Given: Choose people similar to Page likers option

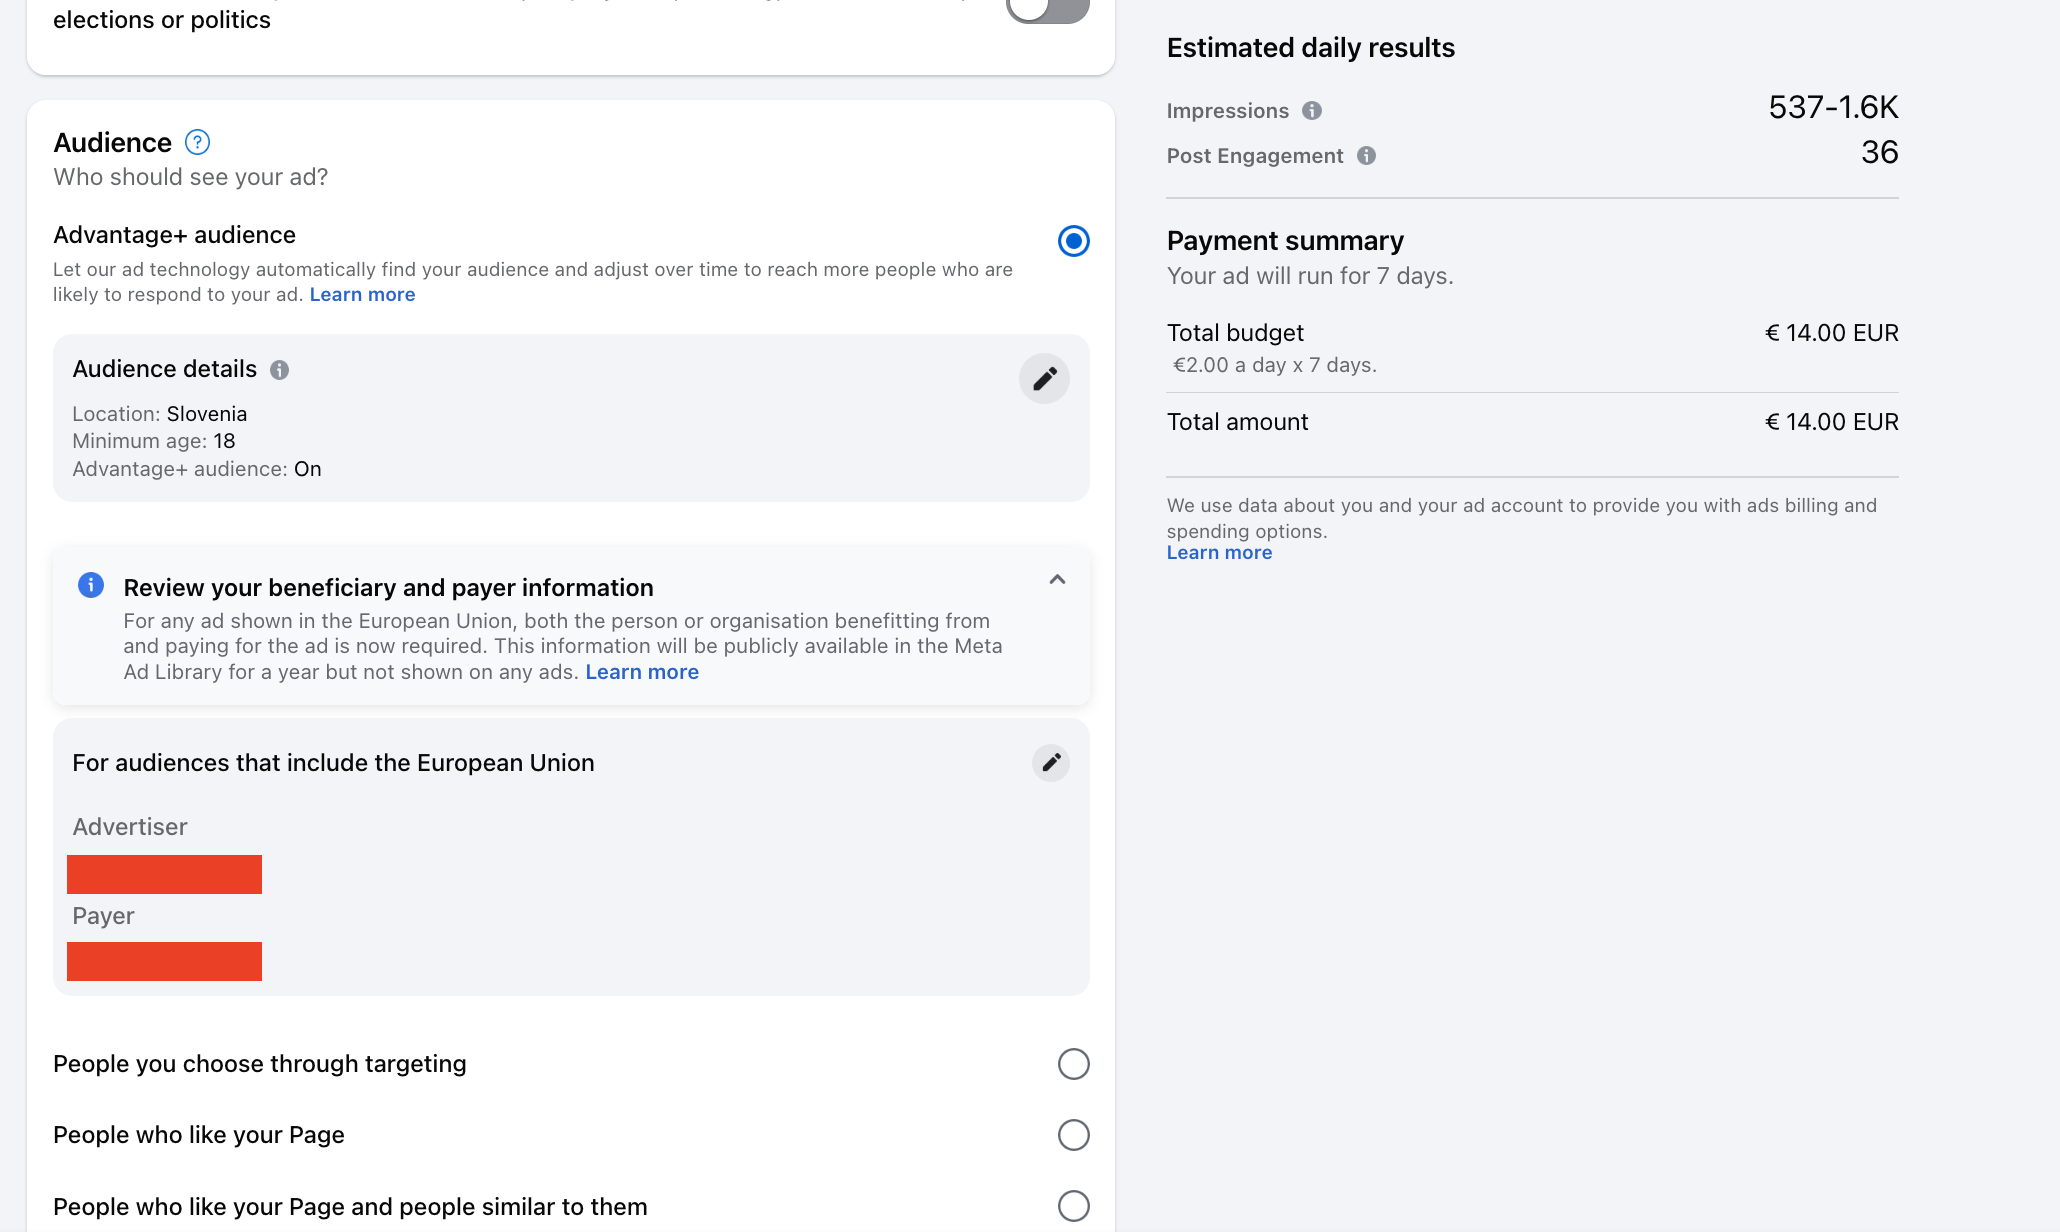Looking at the screenshot, I should click(1073, 1206).
